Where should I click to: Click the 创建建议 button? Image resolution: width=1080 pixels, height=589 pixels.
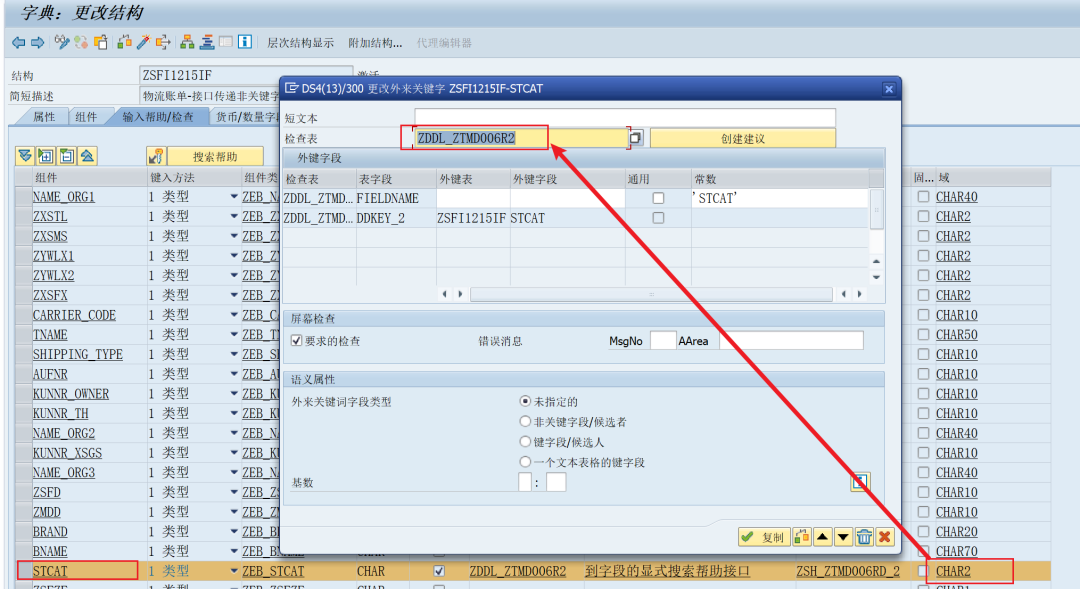point(742,138)
